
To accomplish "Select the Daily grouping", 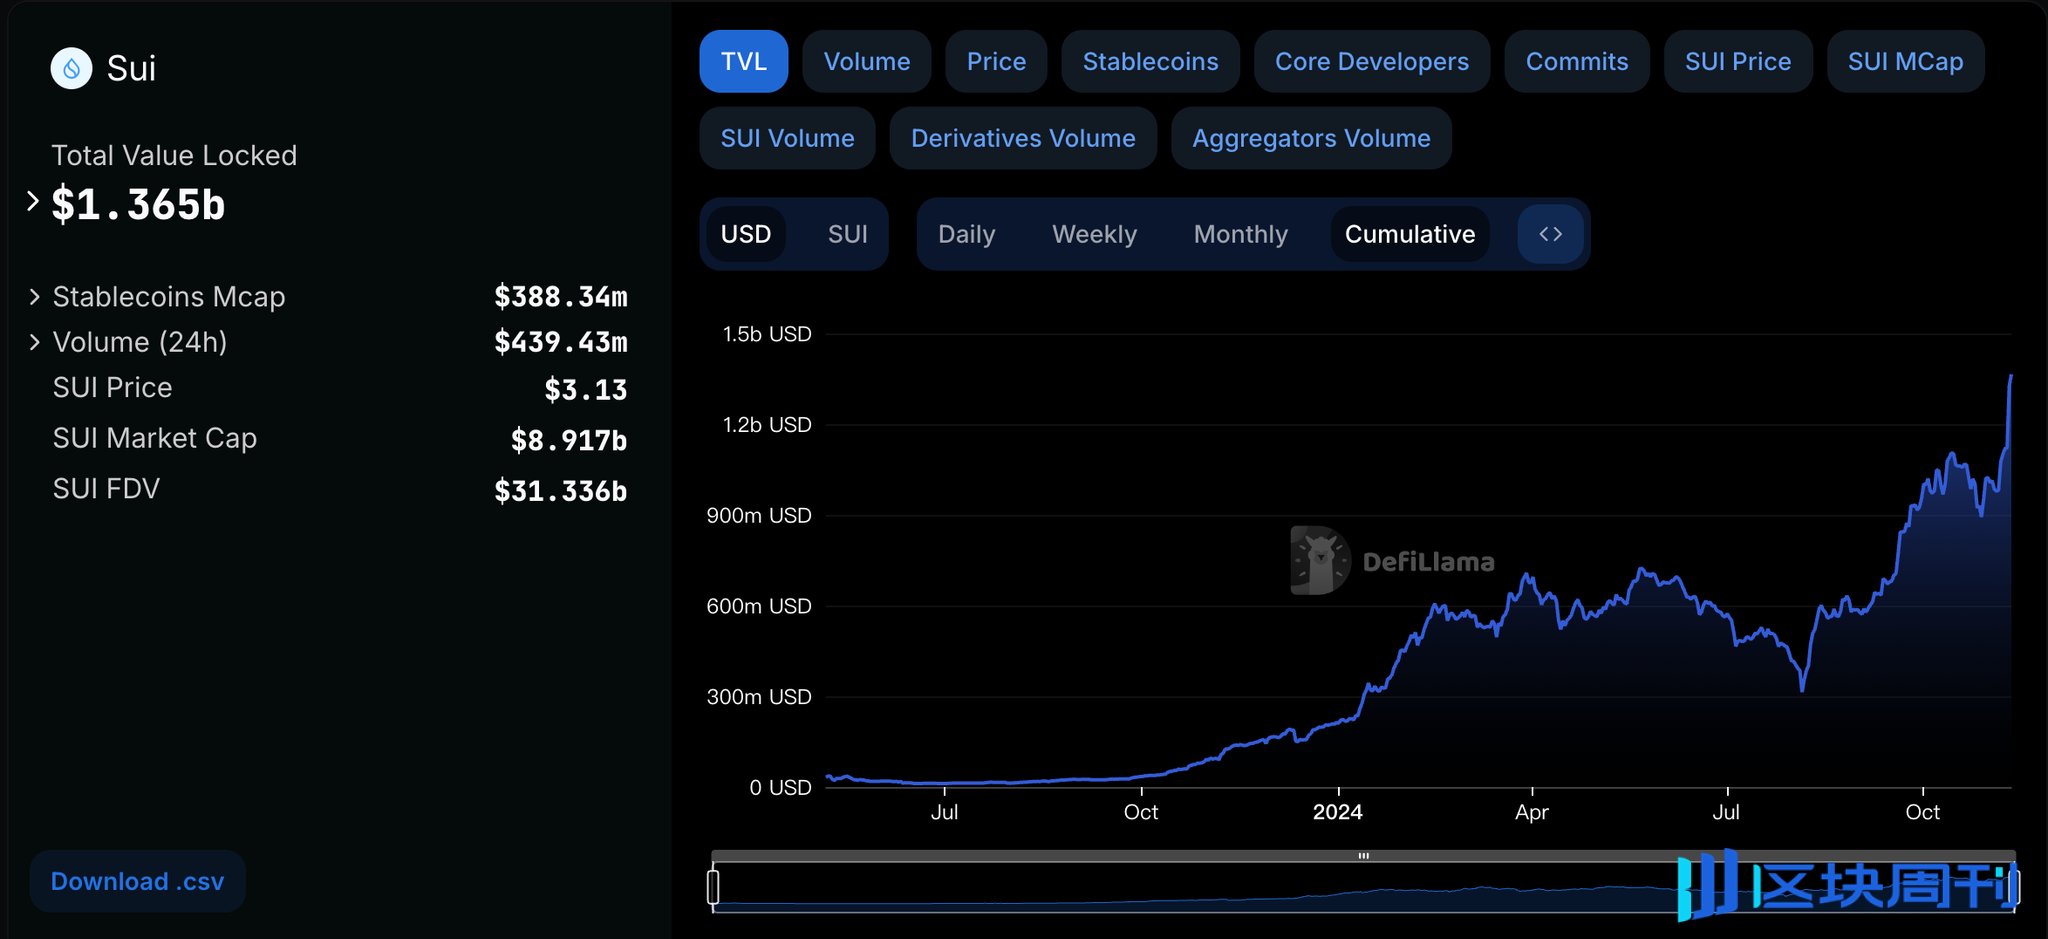I will point(967,234).
